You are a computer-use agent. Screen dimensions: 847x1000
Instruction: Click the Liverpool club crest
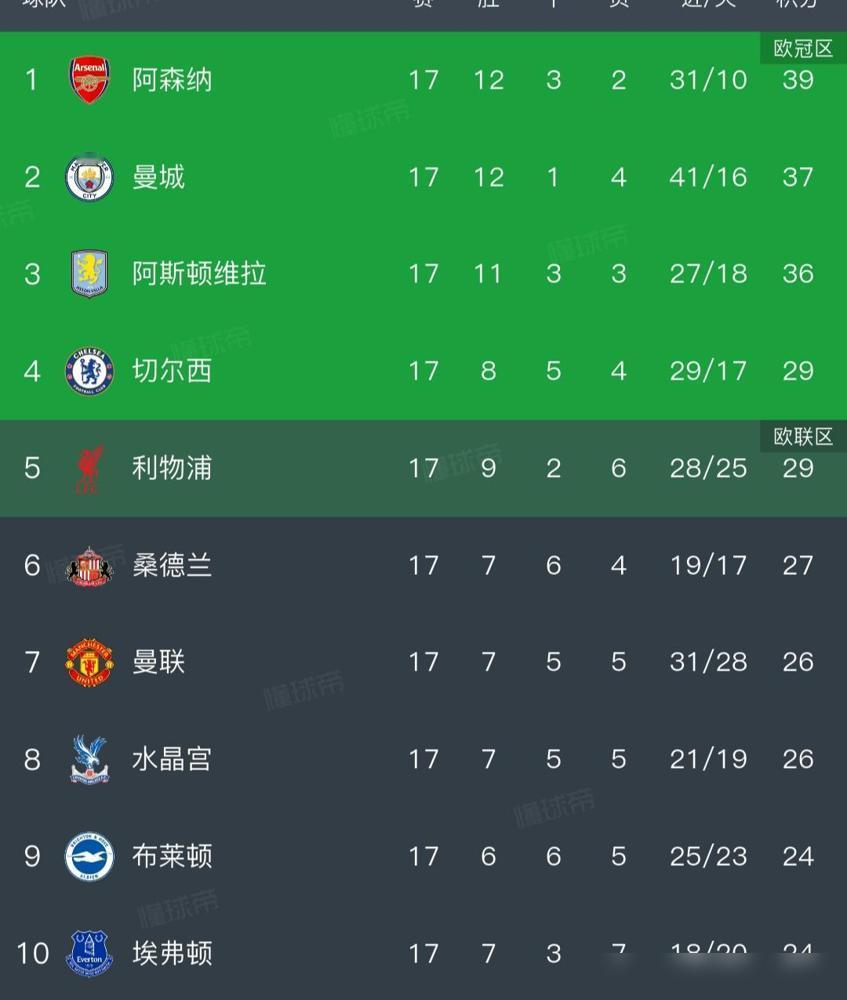coord(88,467)
